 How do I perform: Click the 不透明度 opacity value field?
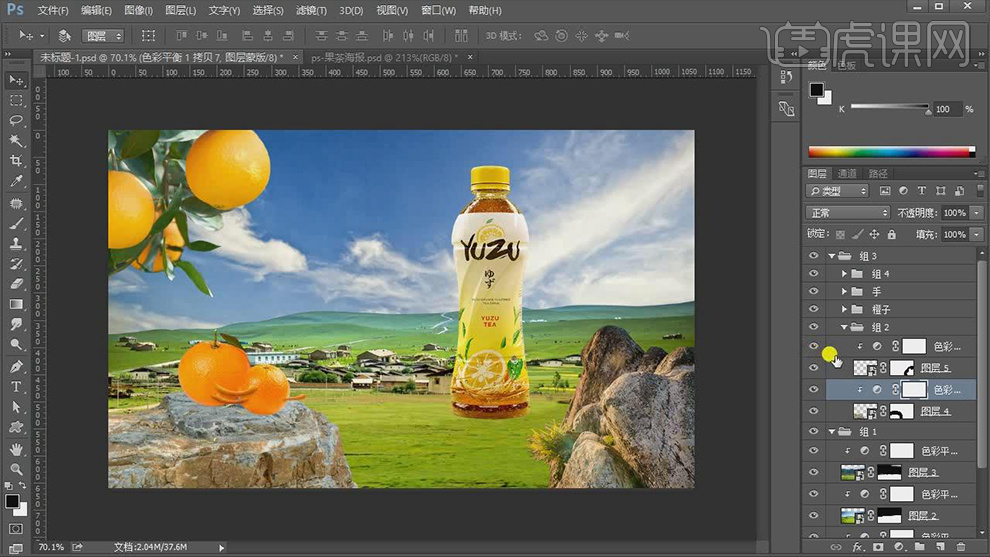click(x=953, y=213)
